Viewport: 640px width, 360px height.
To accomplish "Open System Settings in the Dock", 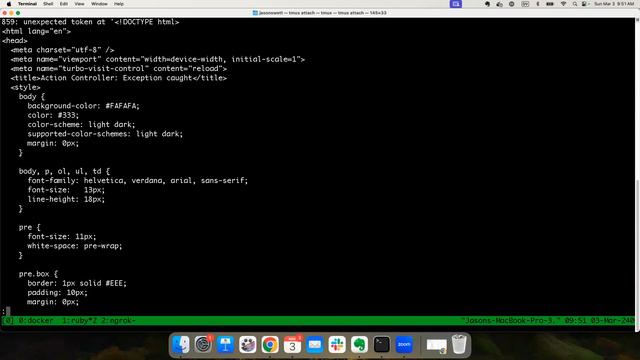I will pyautogui.click(x=203, y=345).
